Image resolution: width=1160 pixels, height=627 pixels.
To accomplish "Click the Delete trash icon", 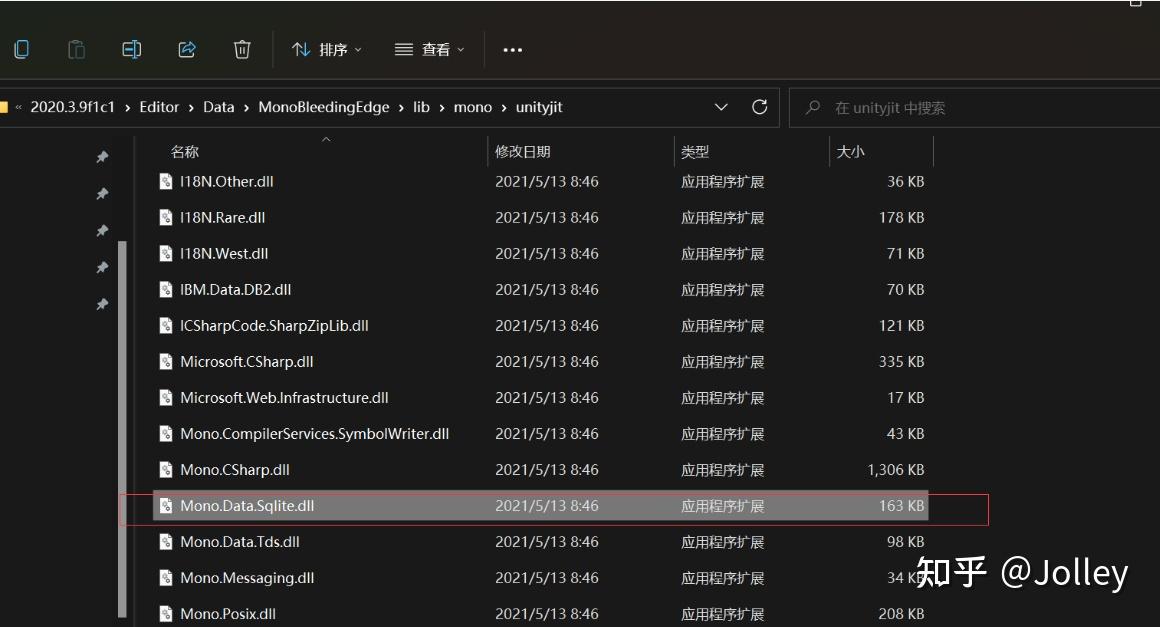I will point(242,49).
